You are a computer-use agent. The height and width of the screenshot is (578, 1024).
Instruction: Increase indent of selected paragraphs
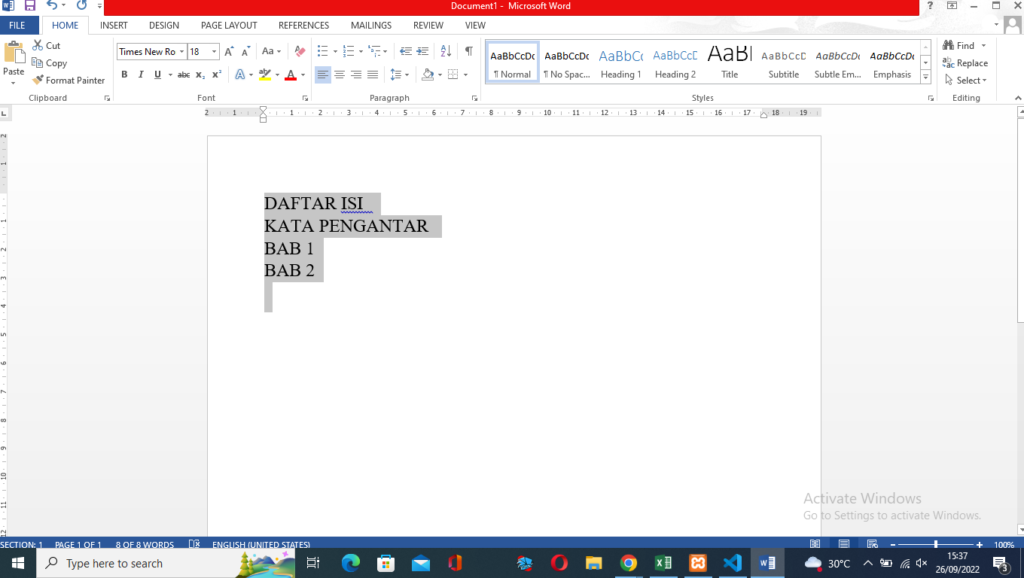click(423, 51)
